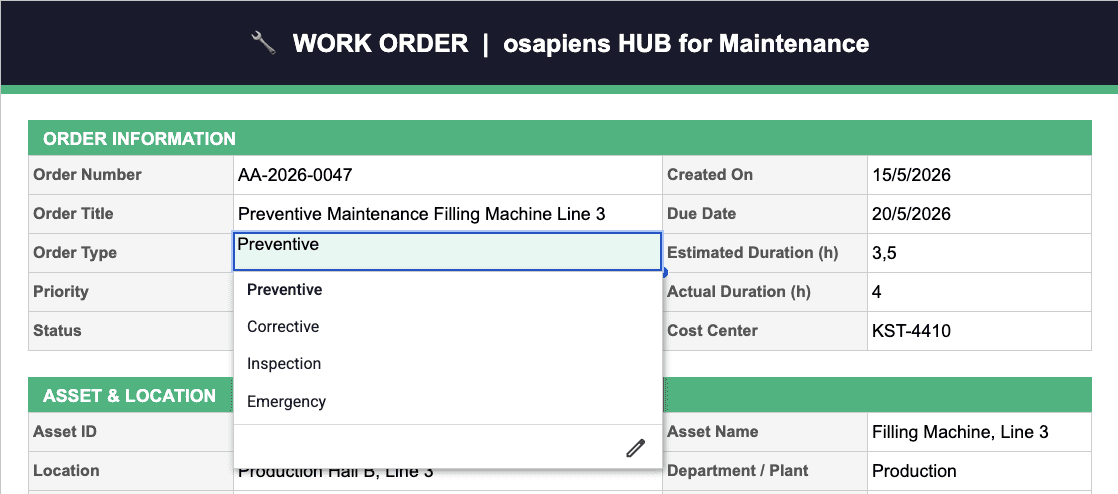Select the ASSET & LOCATION section header

pyautogui.click(x=130, y=396)
